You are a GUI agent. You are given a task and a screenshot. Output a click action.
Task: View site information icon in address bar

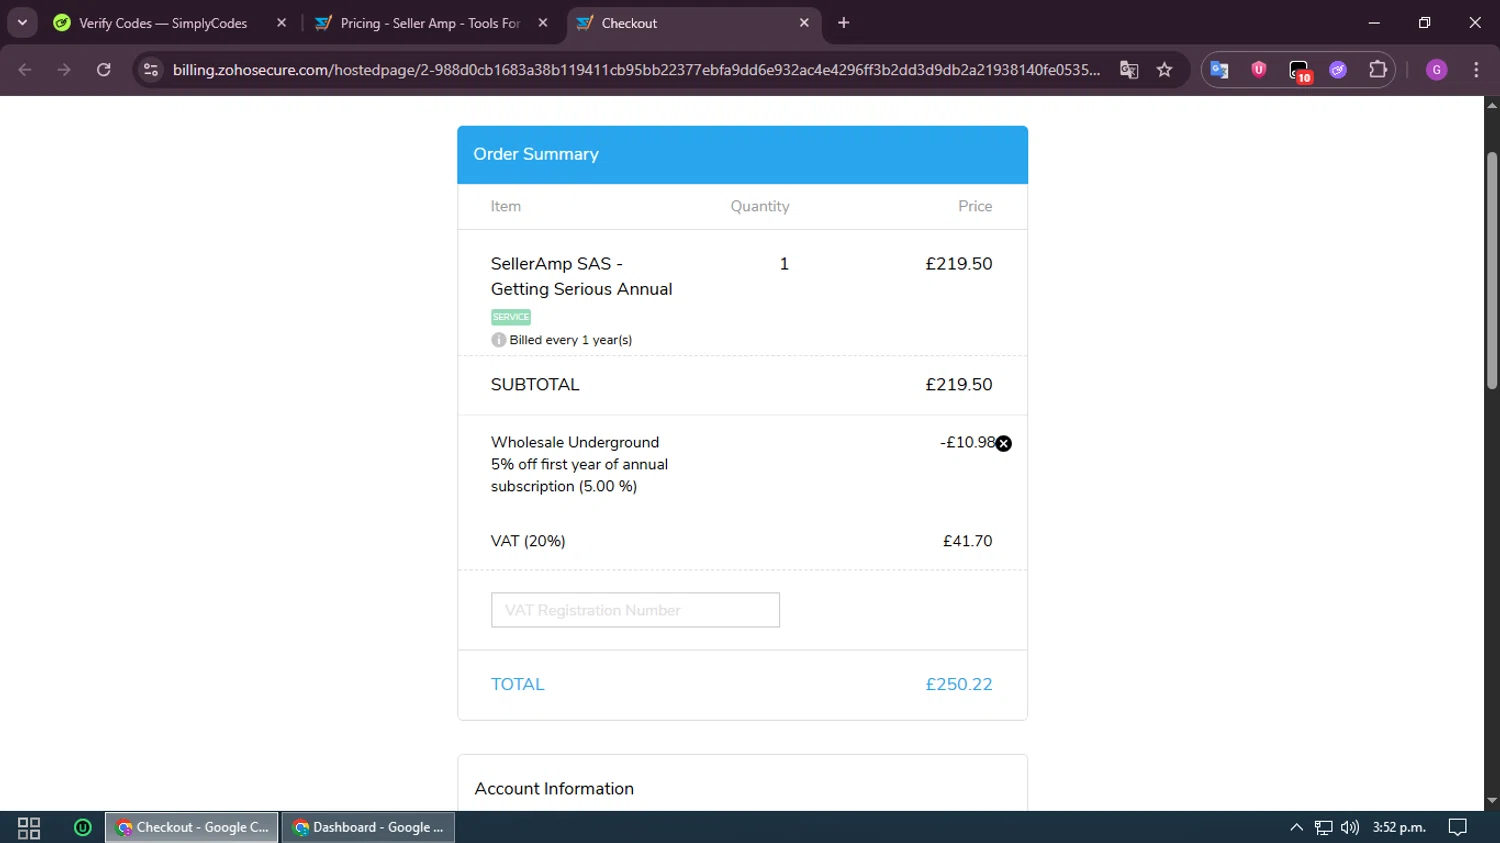click(151, 70)
